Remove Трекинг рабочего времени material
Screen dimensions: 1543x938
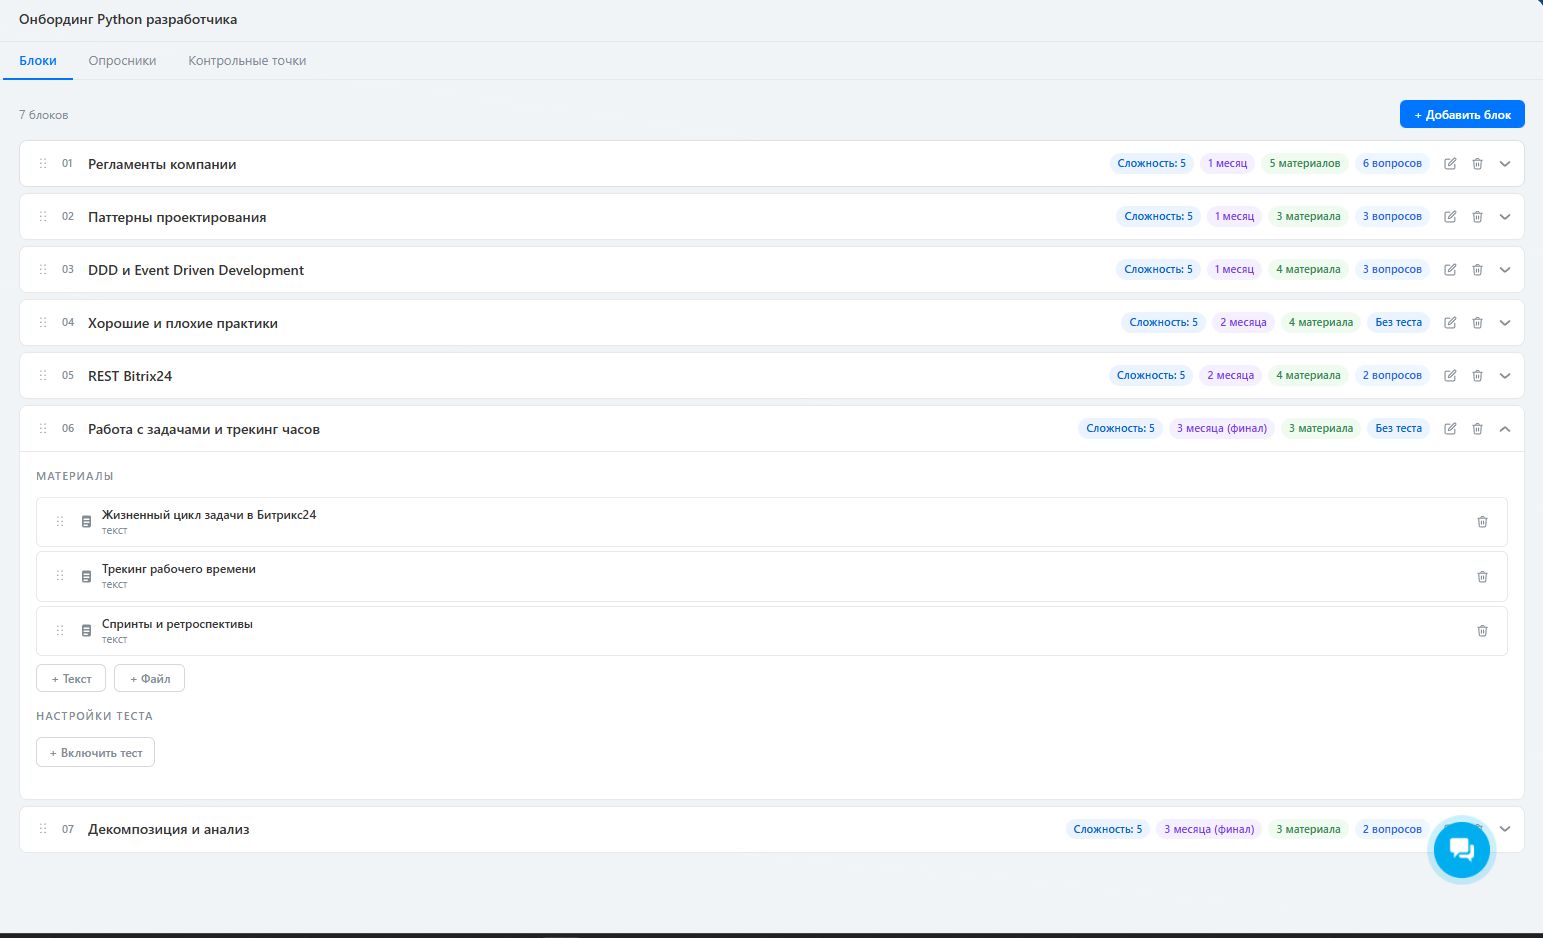[1482, 577]
